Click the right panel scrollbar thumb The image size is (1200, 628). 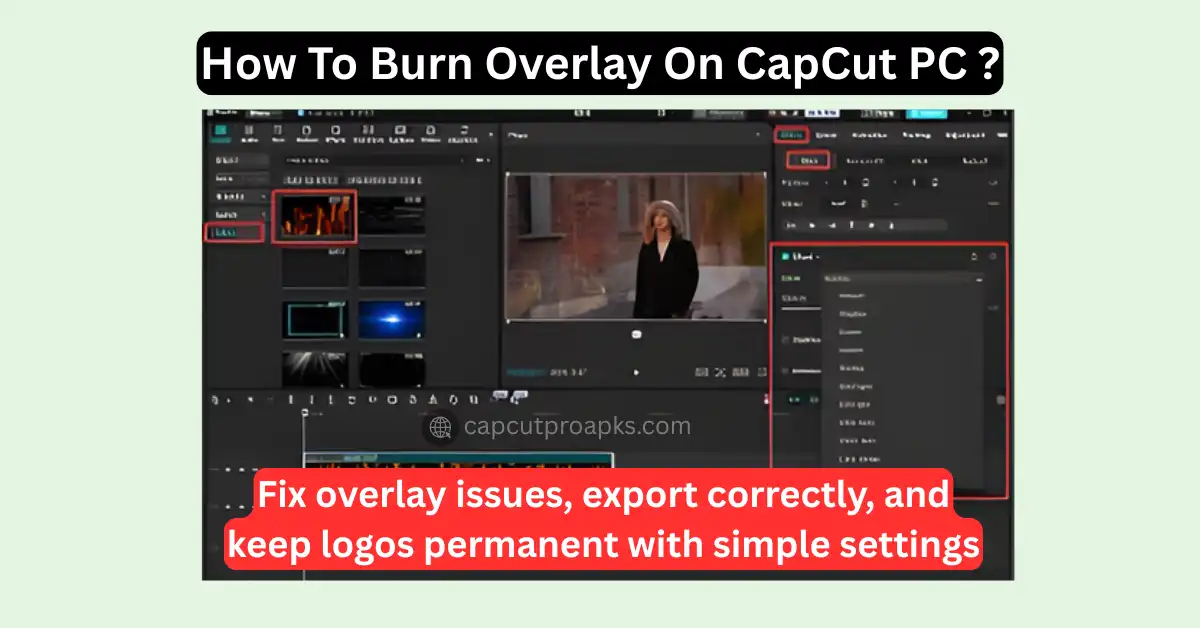[1000, 400]
